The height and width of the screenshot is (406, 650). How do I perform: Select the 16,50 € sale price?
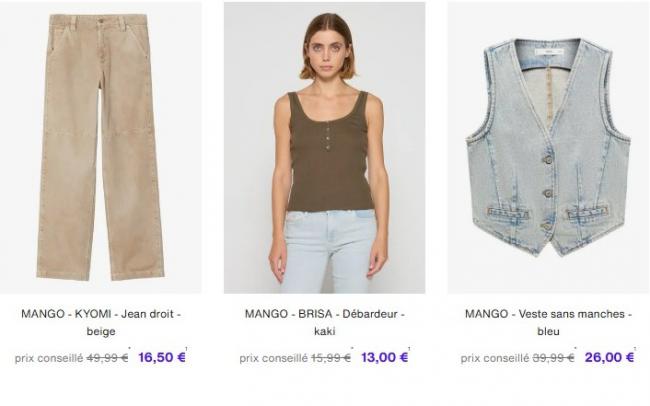(x=162, y=357)
